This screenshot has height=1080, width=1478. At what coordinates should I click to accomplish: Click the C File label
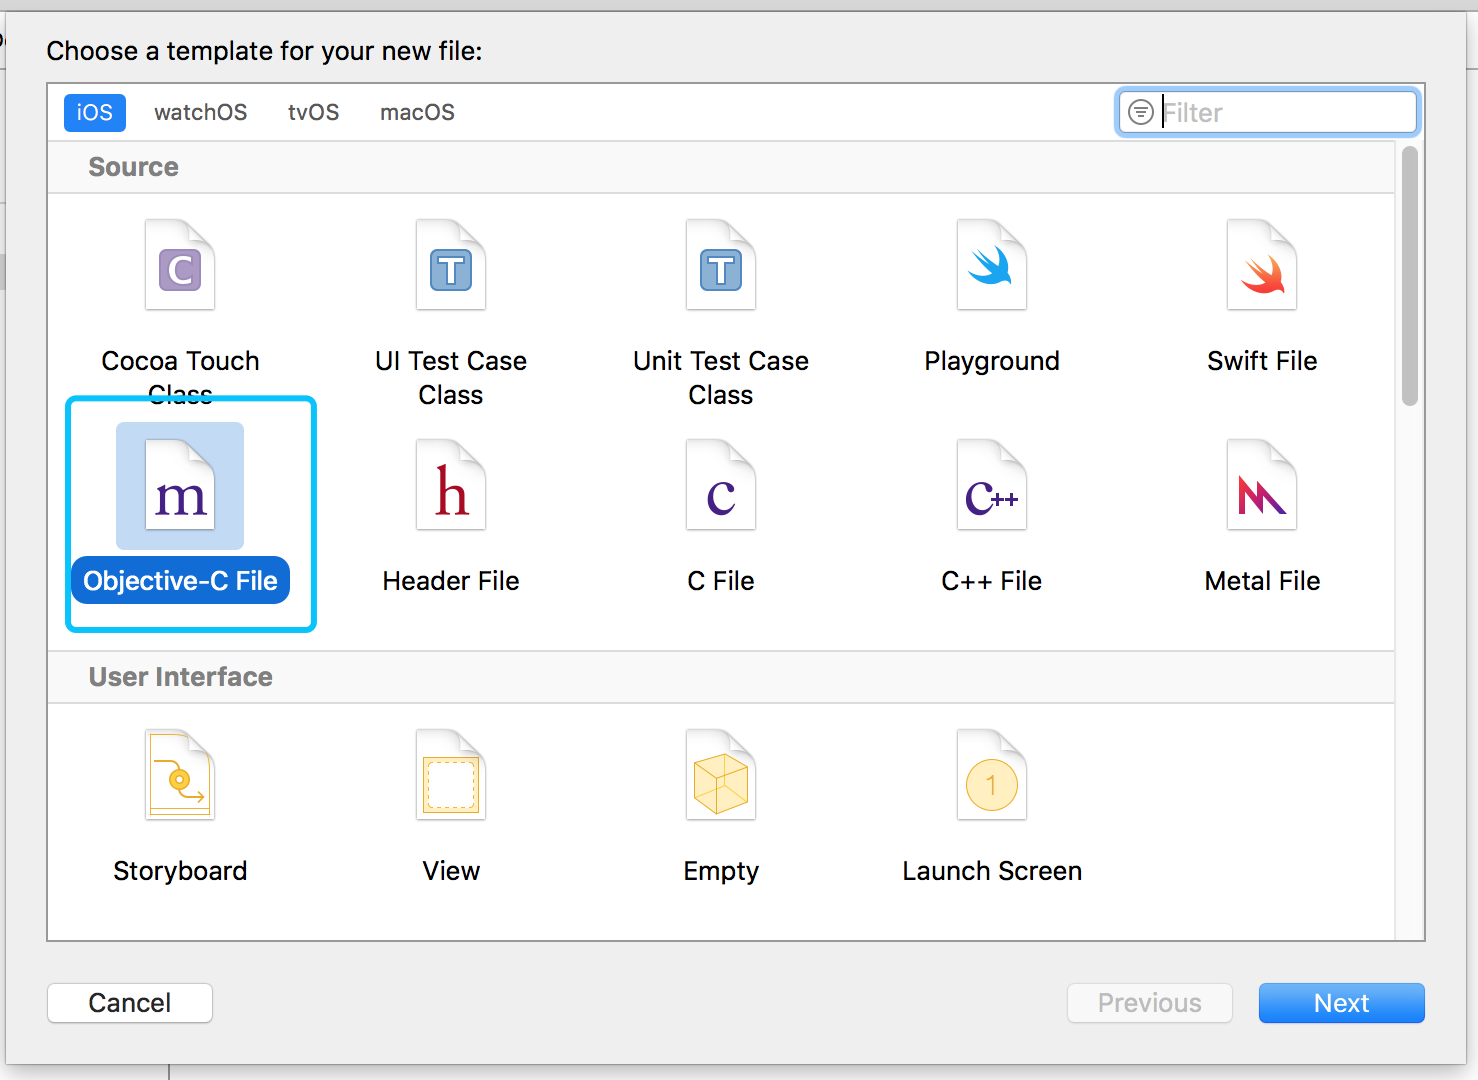click(721, 581)
